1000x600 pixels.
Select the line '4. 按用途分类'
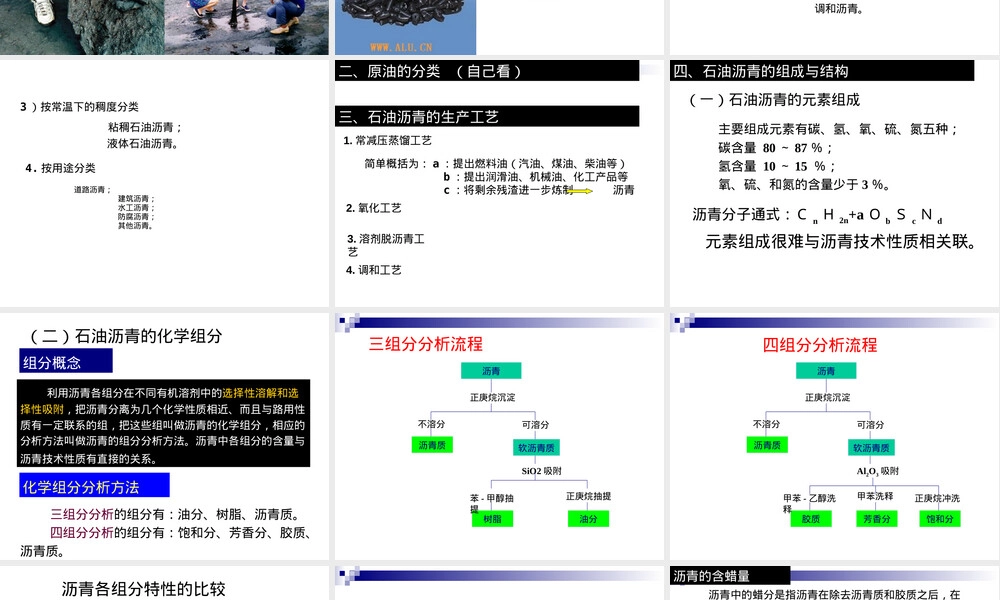tap(61, 168)
